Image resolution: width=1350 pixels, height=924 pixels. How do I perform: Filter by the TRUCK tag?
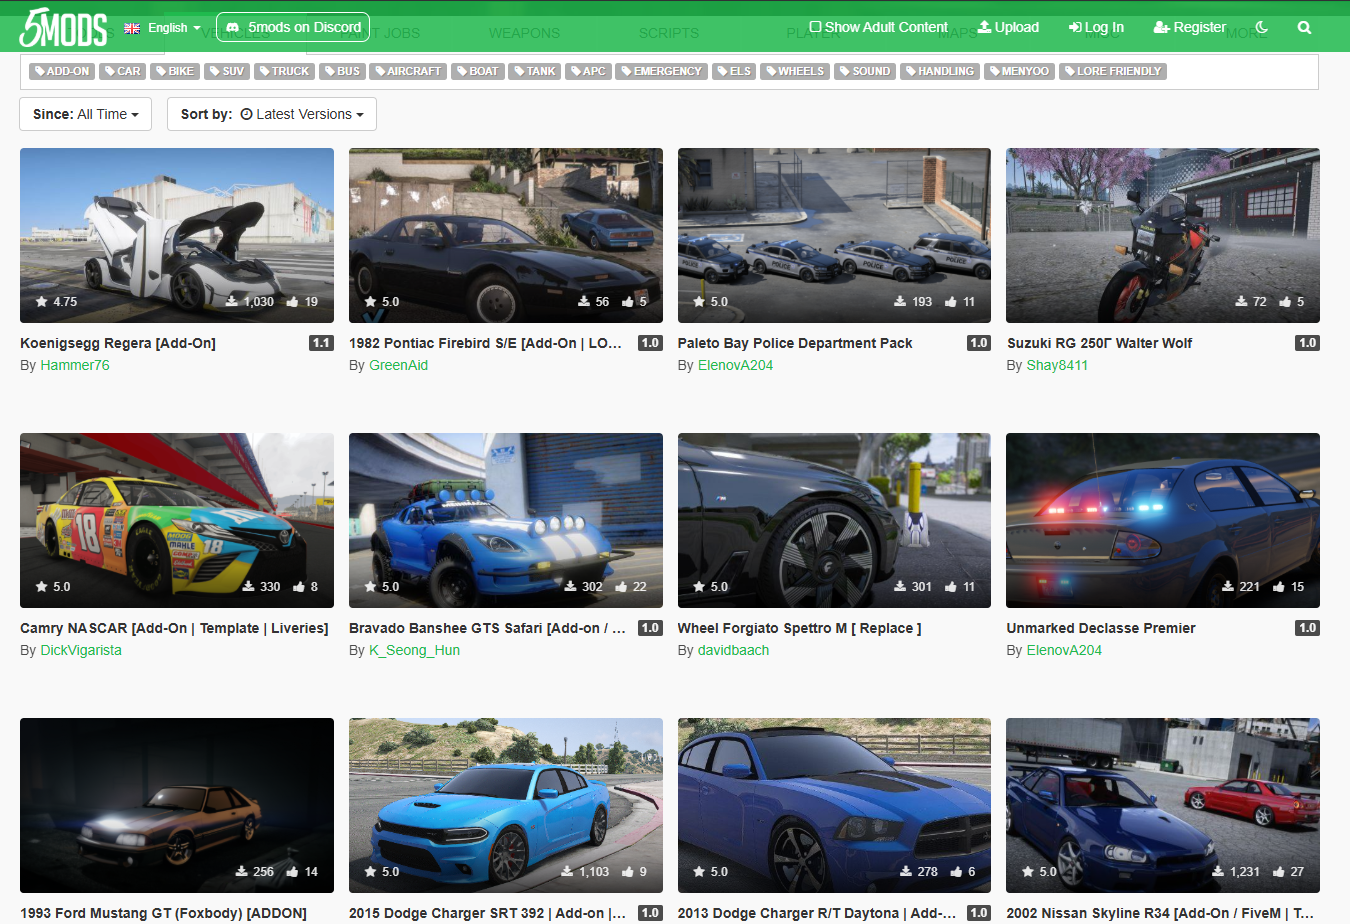click(x=284, y=71)
